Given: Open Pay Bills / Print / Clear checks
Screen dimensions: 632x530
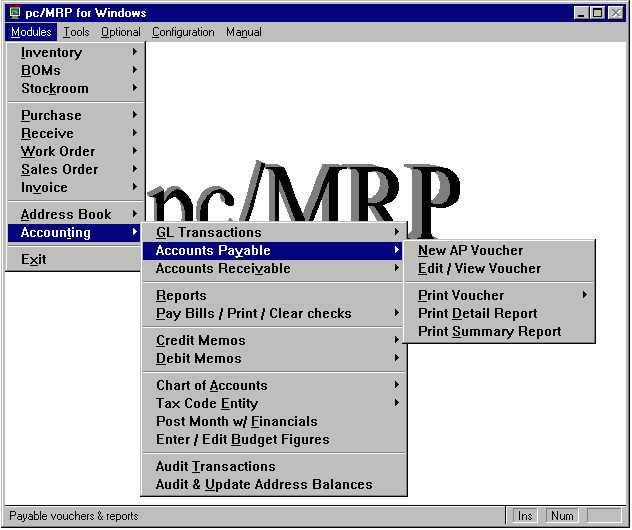Looking at the screenshot, I should click(274, 313).
